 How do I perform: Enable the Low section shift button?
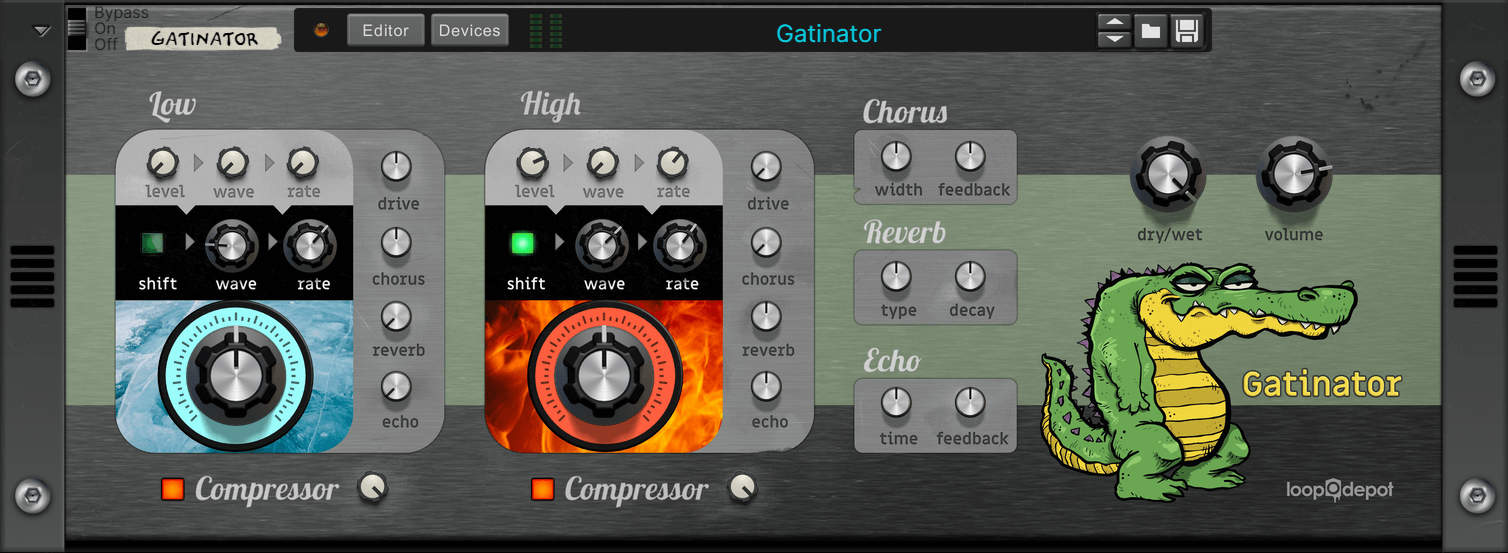153,243
